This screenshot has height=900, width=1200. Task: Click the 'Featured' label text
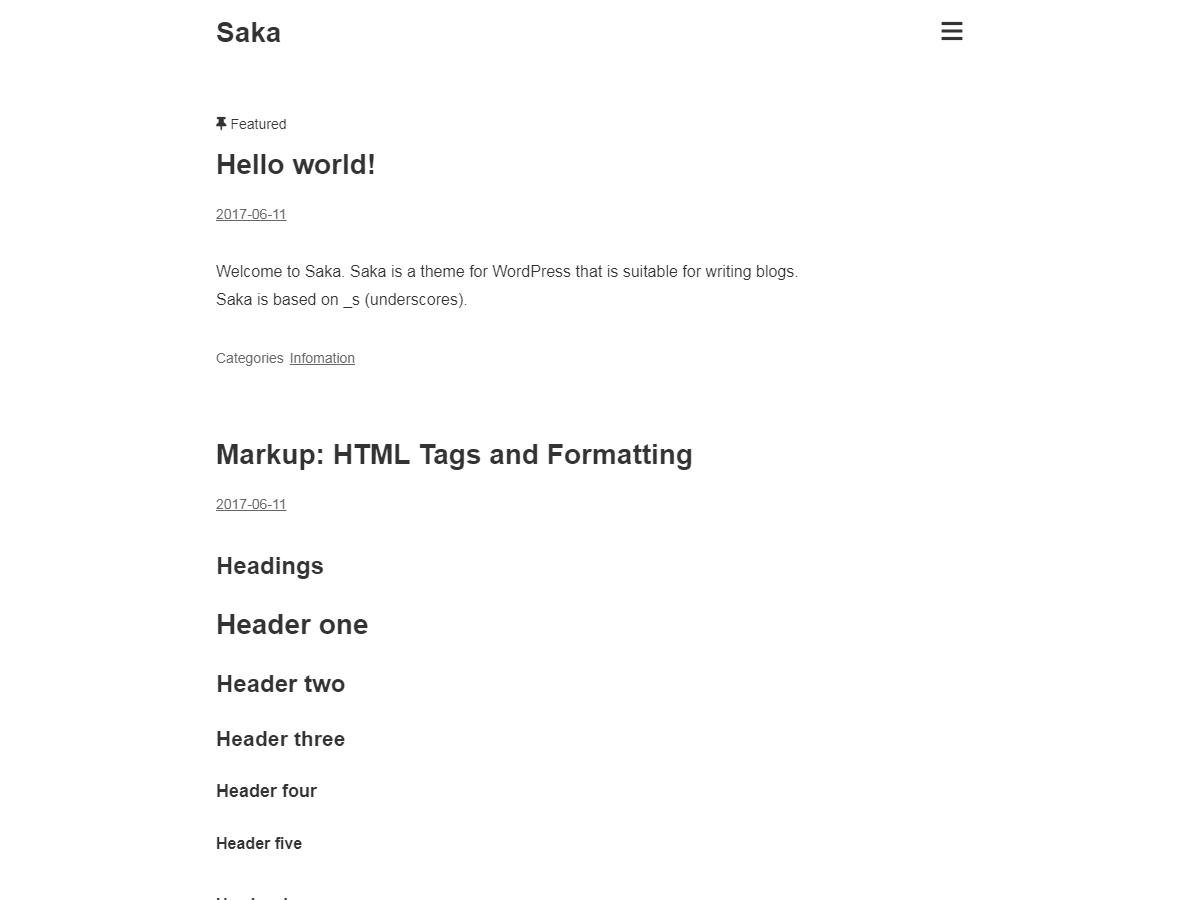(258, 124)
